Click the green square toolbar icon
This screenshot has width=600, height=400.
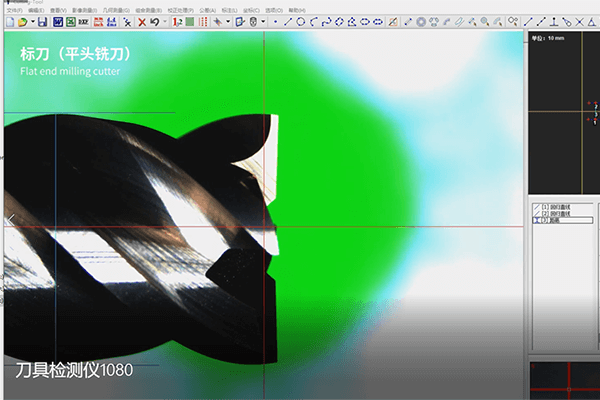[x=189, y=21]
